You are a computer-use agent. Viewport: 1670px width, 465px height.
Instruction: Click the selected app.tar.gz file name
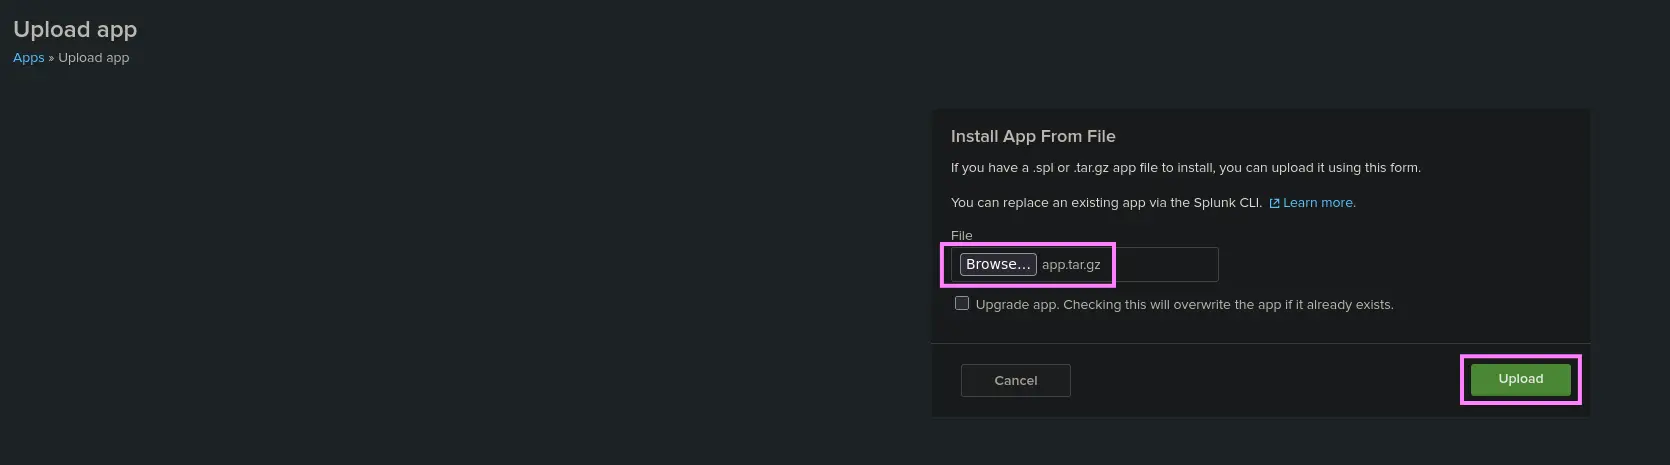pos(1071,265)
